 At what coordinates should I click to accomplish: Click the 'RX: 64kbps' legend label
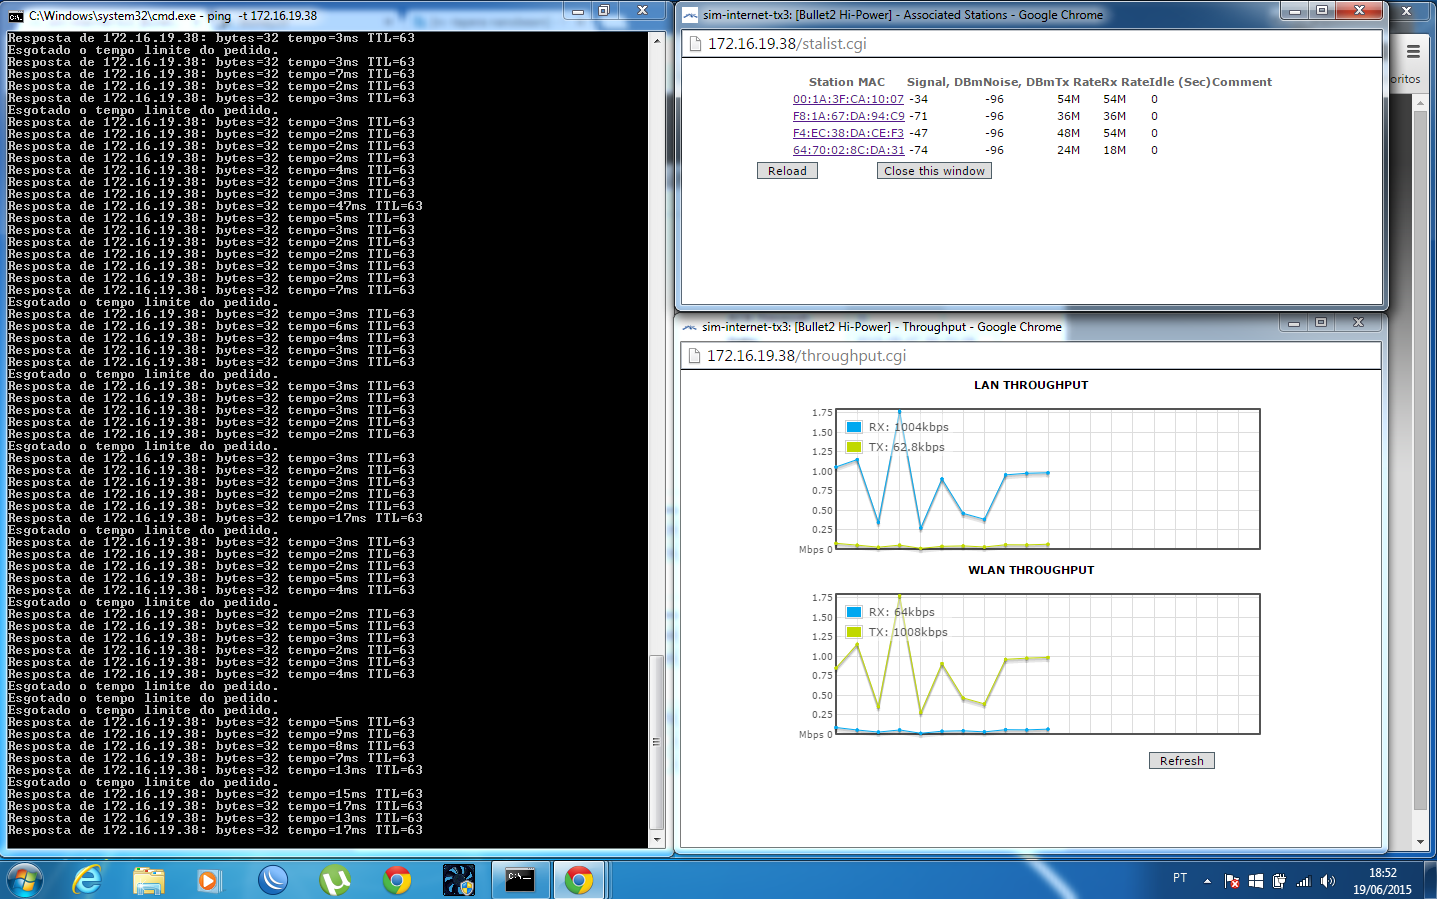pyautogui.click(x=901, y=612)
